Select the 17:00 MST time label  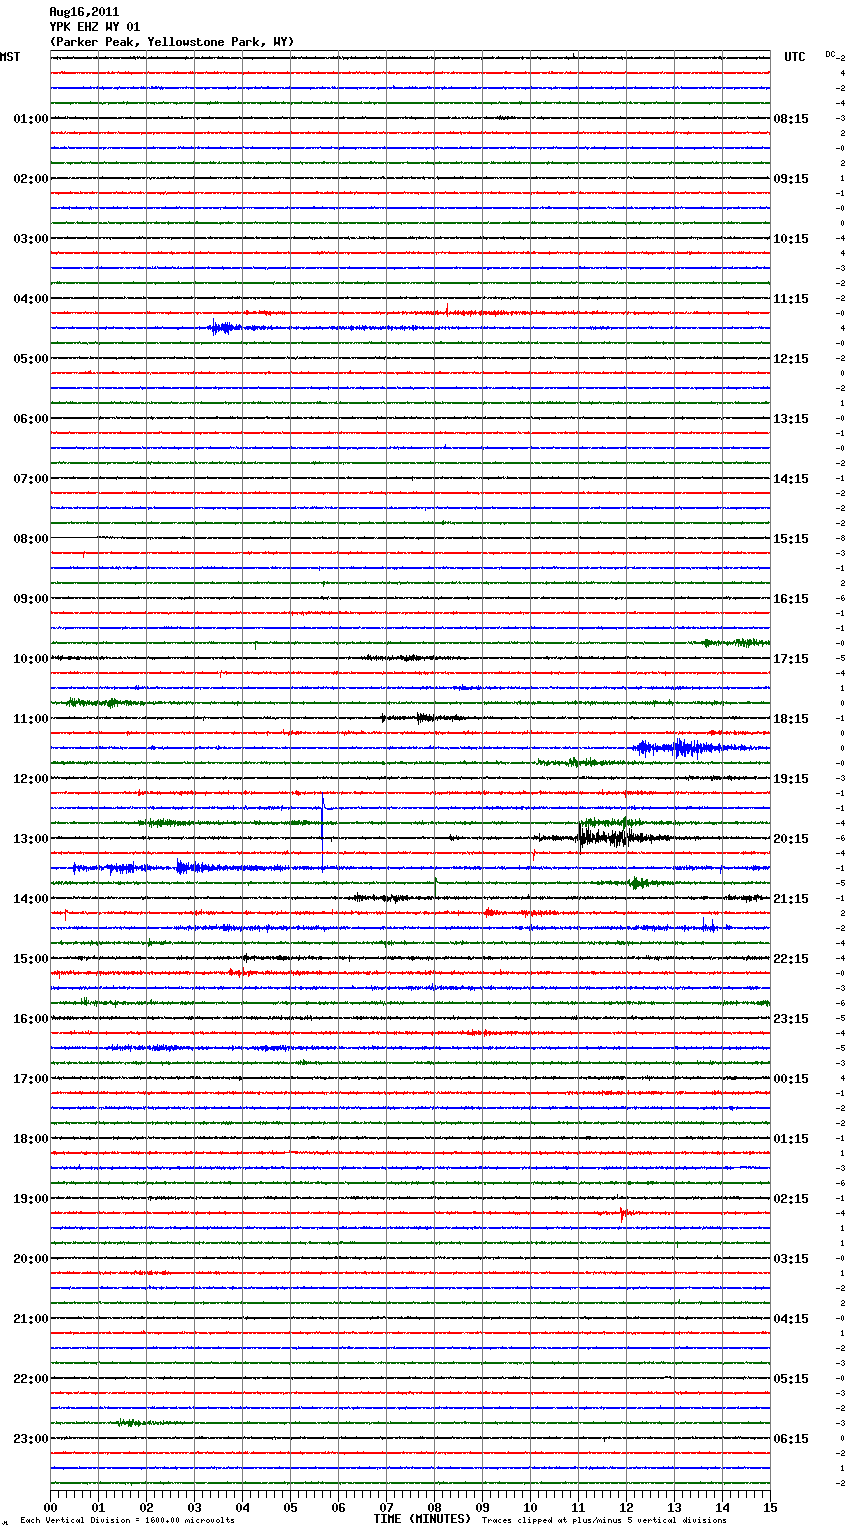tap(30, 1079)
